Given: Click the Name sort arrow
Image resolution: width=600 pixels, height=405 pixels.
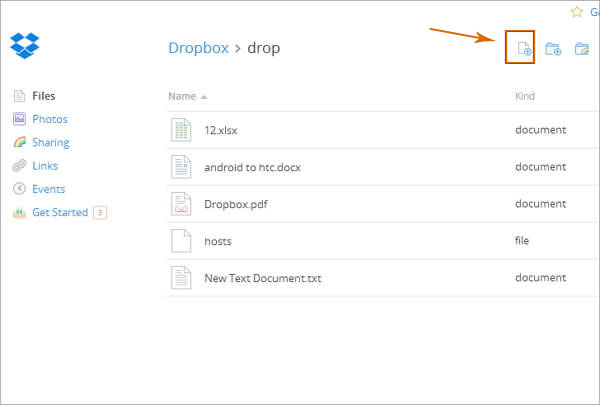Looking at the screenshot, I should (204, 97).
